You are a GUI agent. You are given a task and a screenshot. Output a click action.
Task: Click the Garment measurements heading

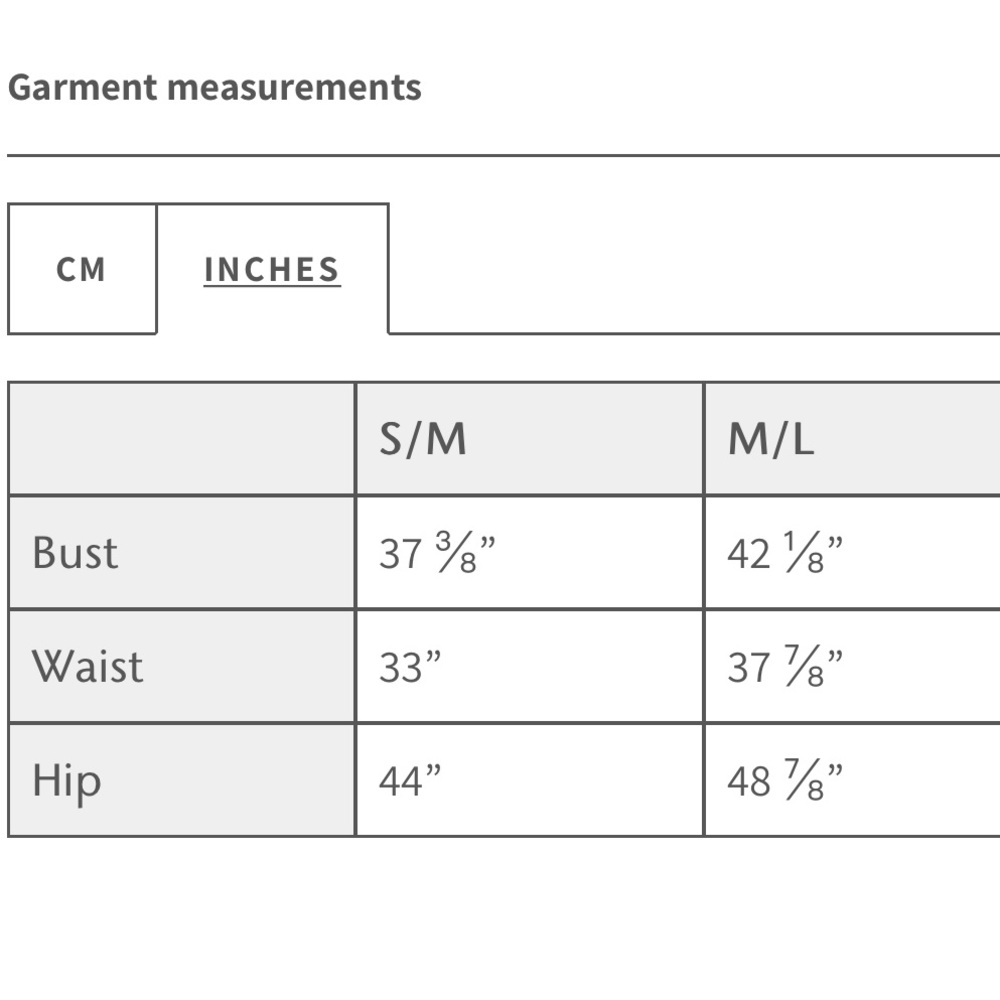coord(214,87)
